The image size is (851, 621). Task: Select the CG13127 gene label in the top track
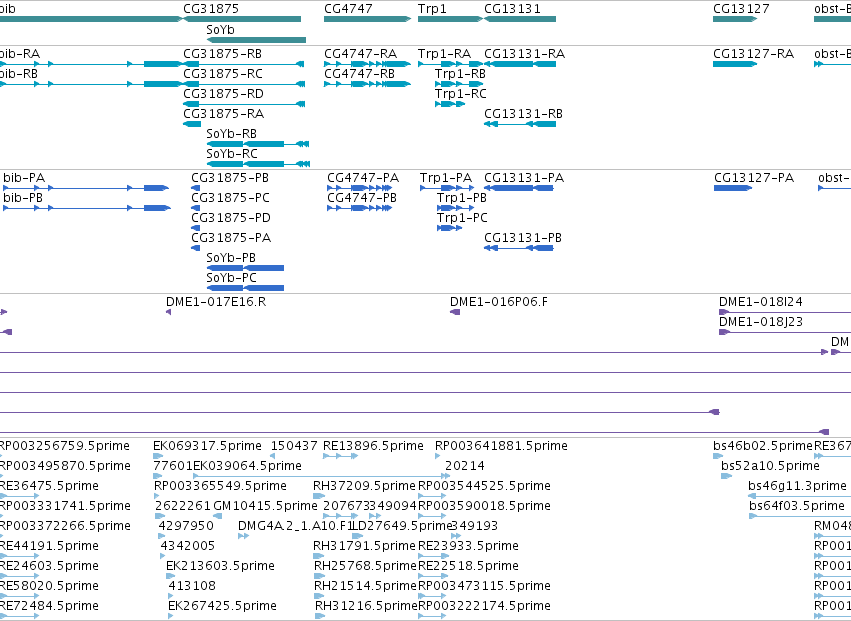pos(741,9)
